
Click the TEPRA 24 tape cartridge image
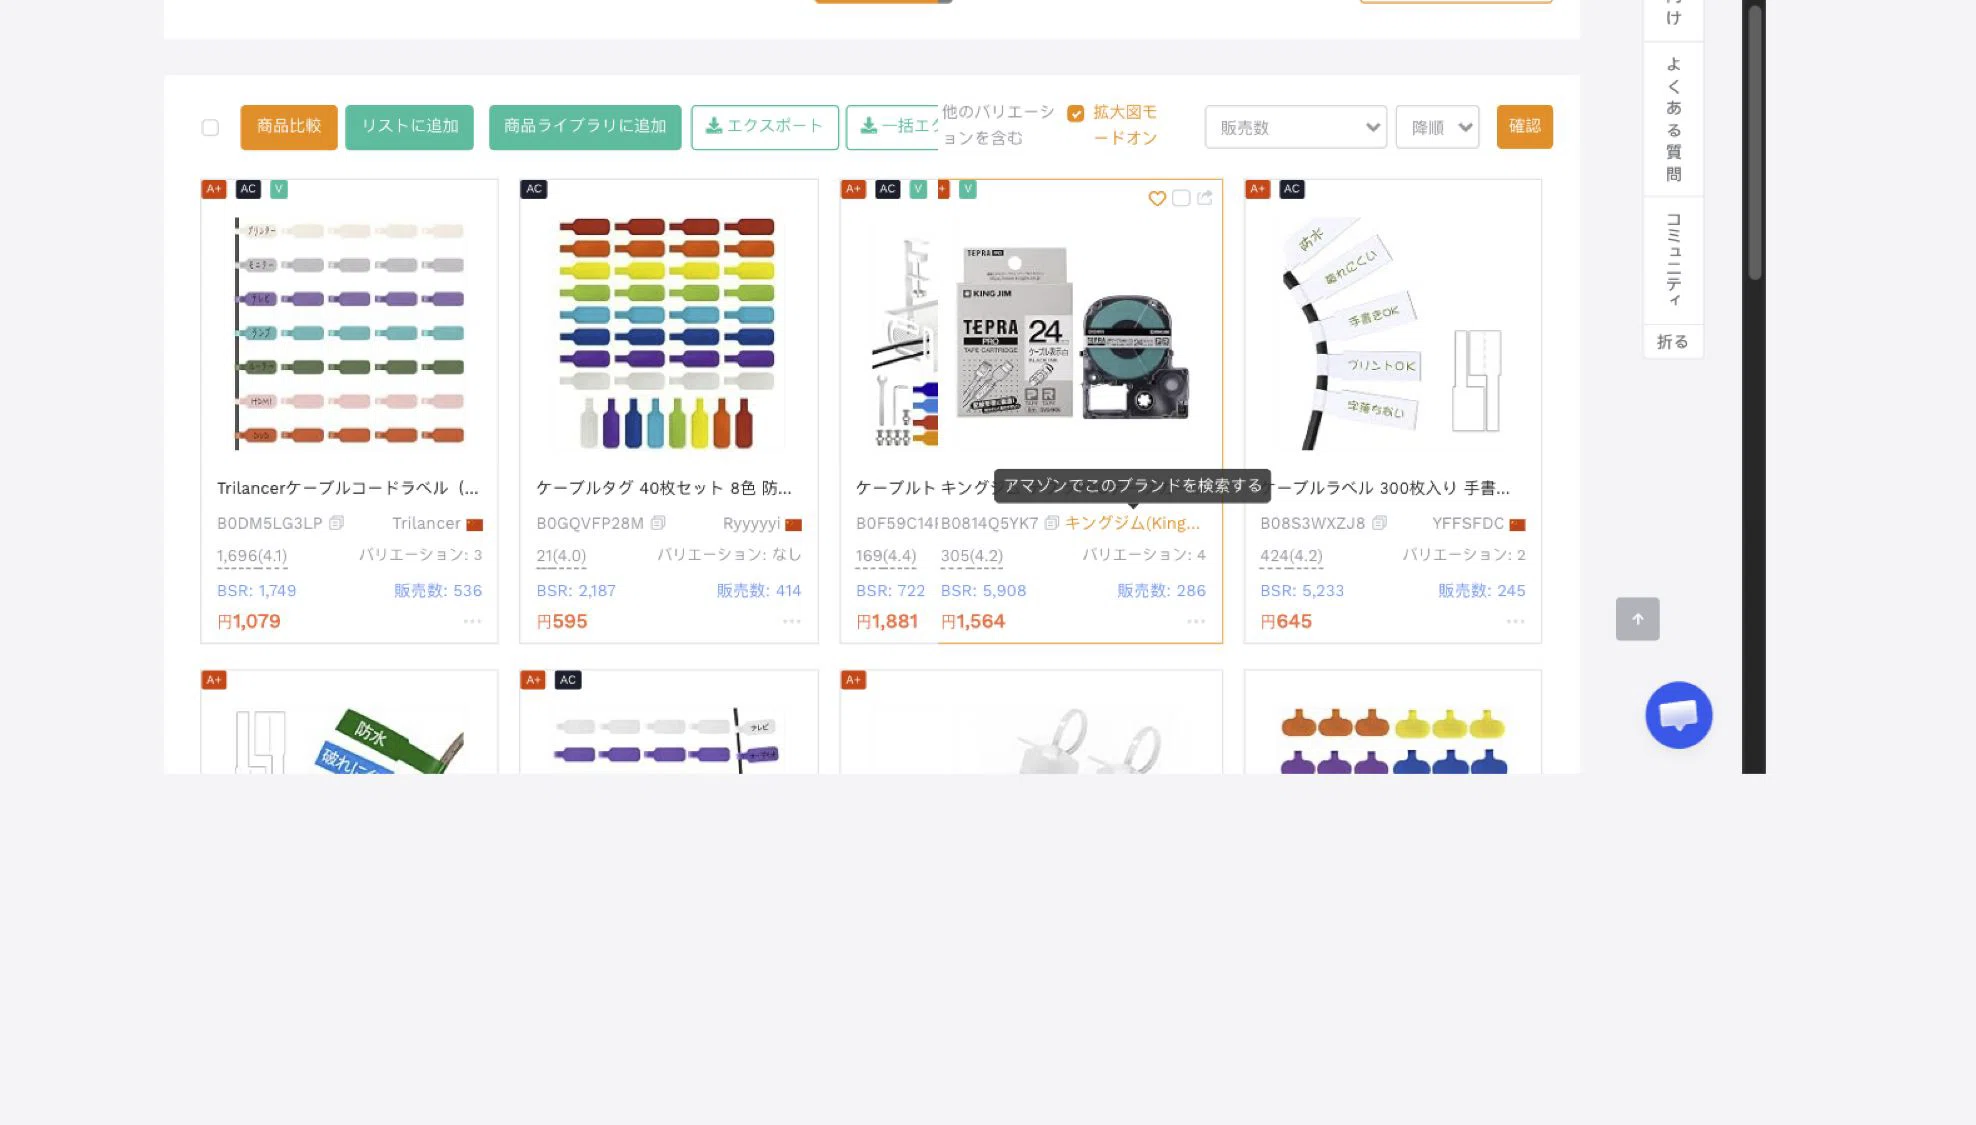pos(1075,333)
